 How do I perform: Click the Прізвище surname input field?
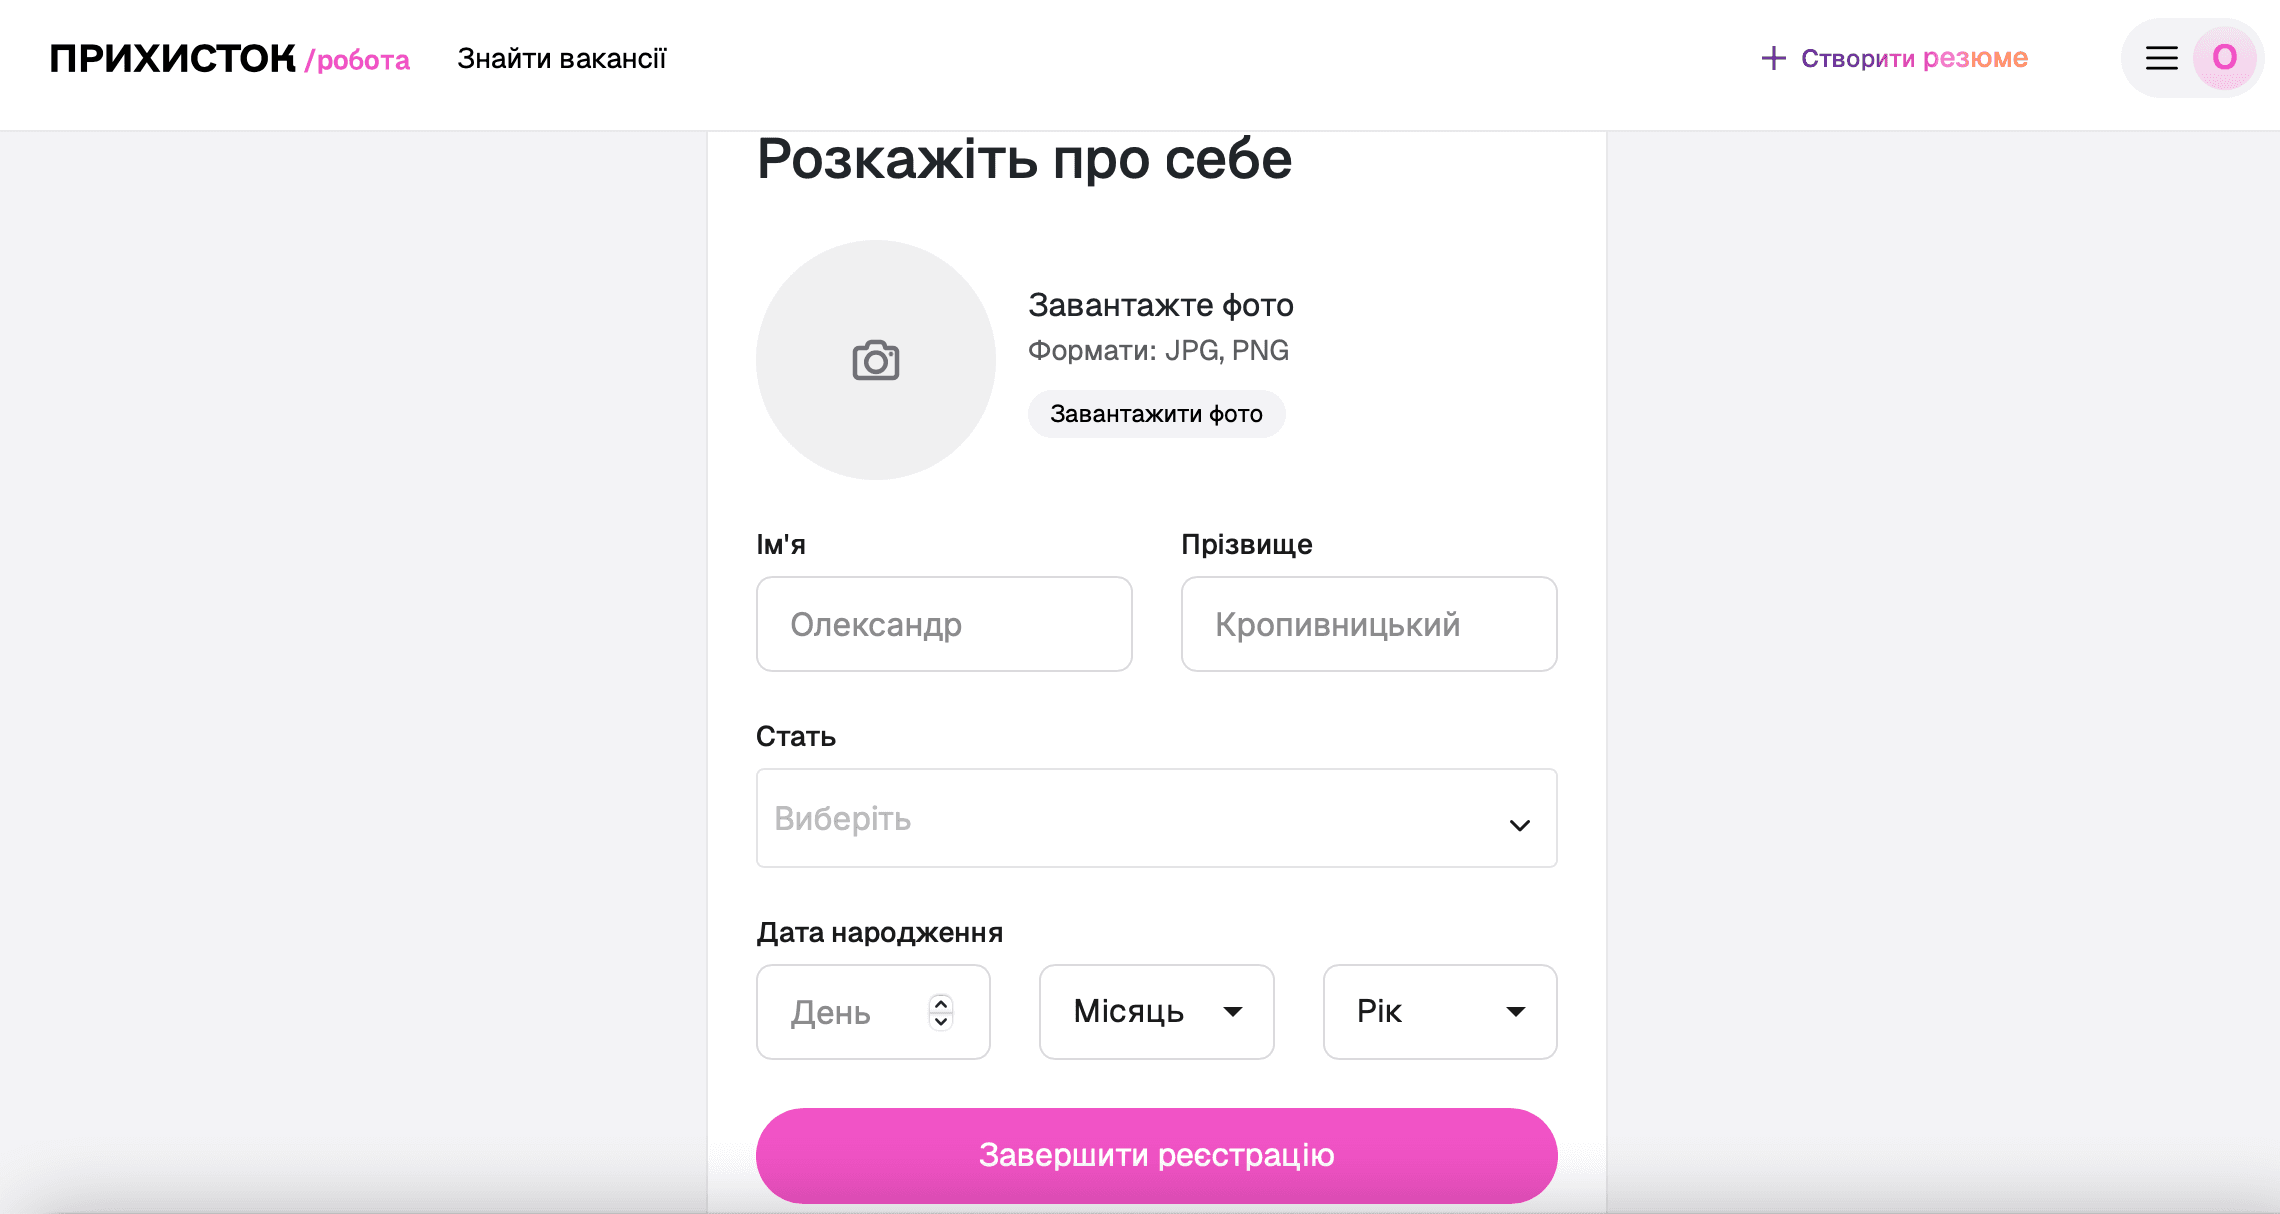1368,624
